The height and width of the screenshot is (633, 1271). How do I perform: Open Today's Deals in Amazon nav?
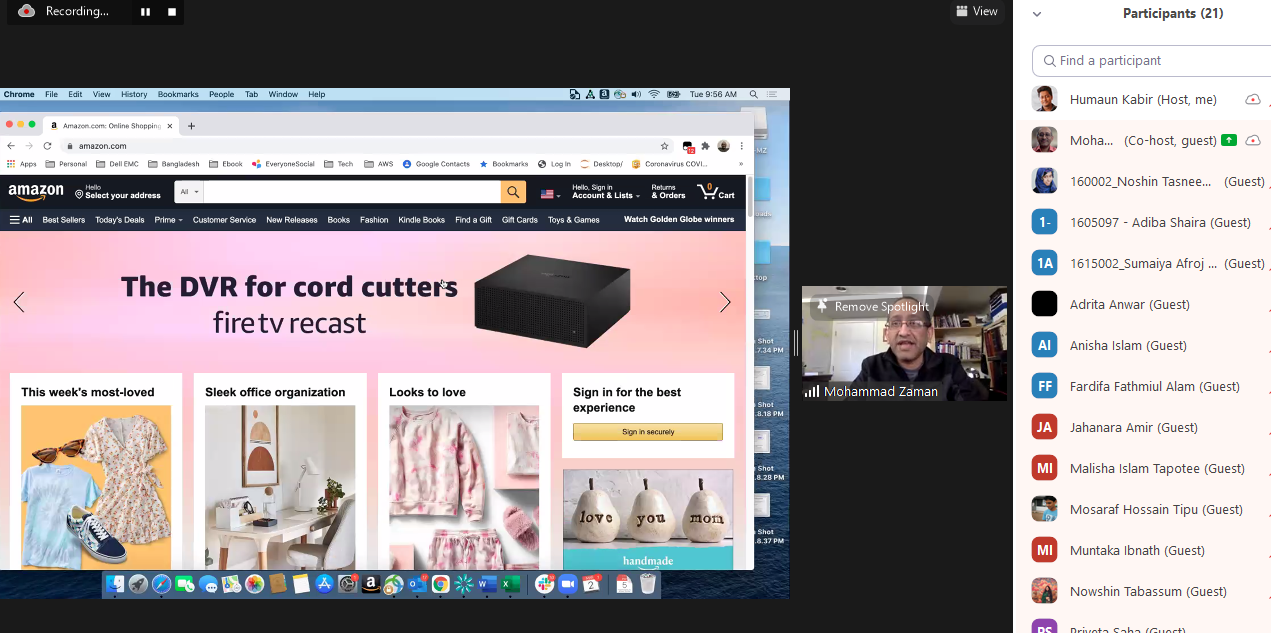click(120, 220)
